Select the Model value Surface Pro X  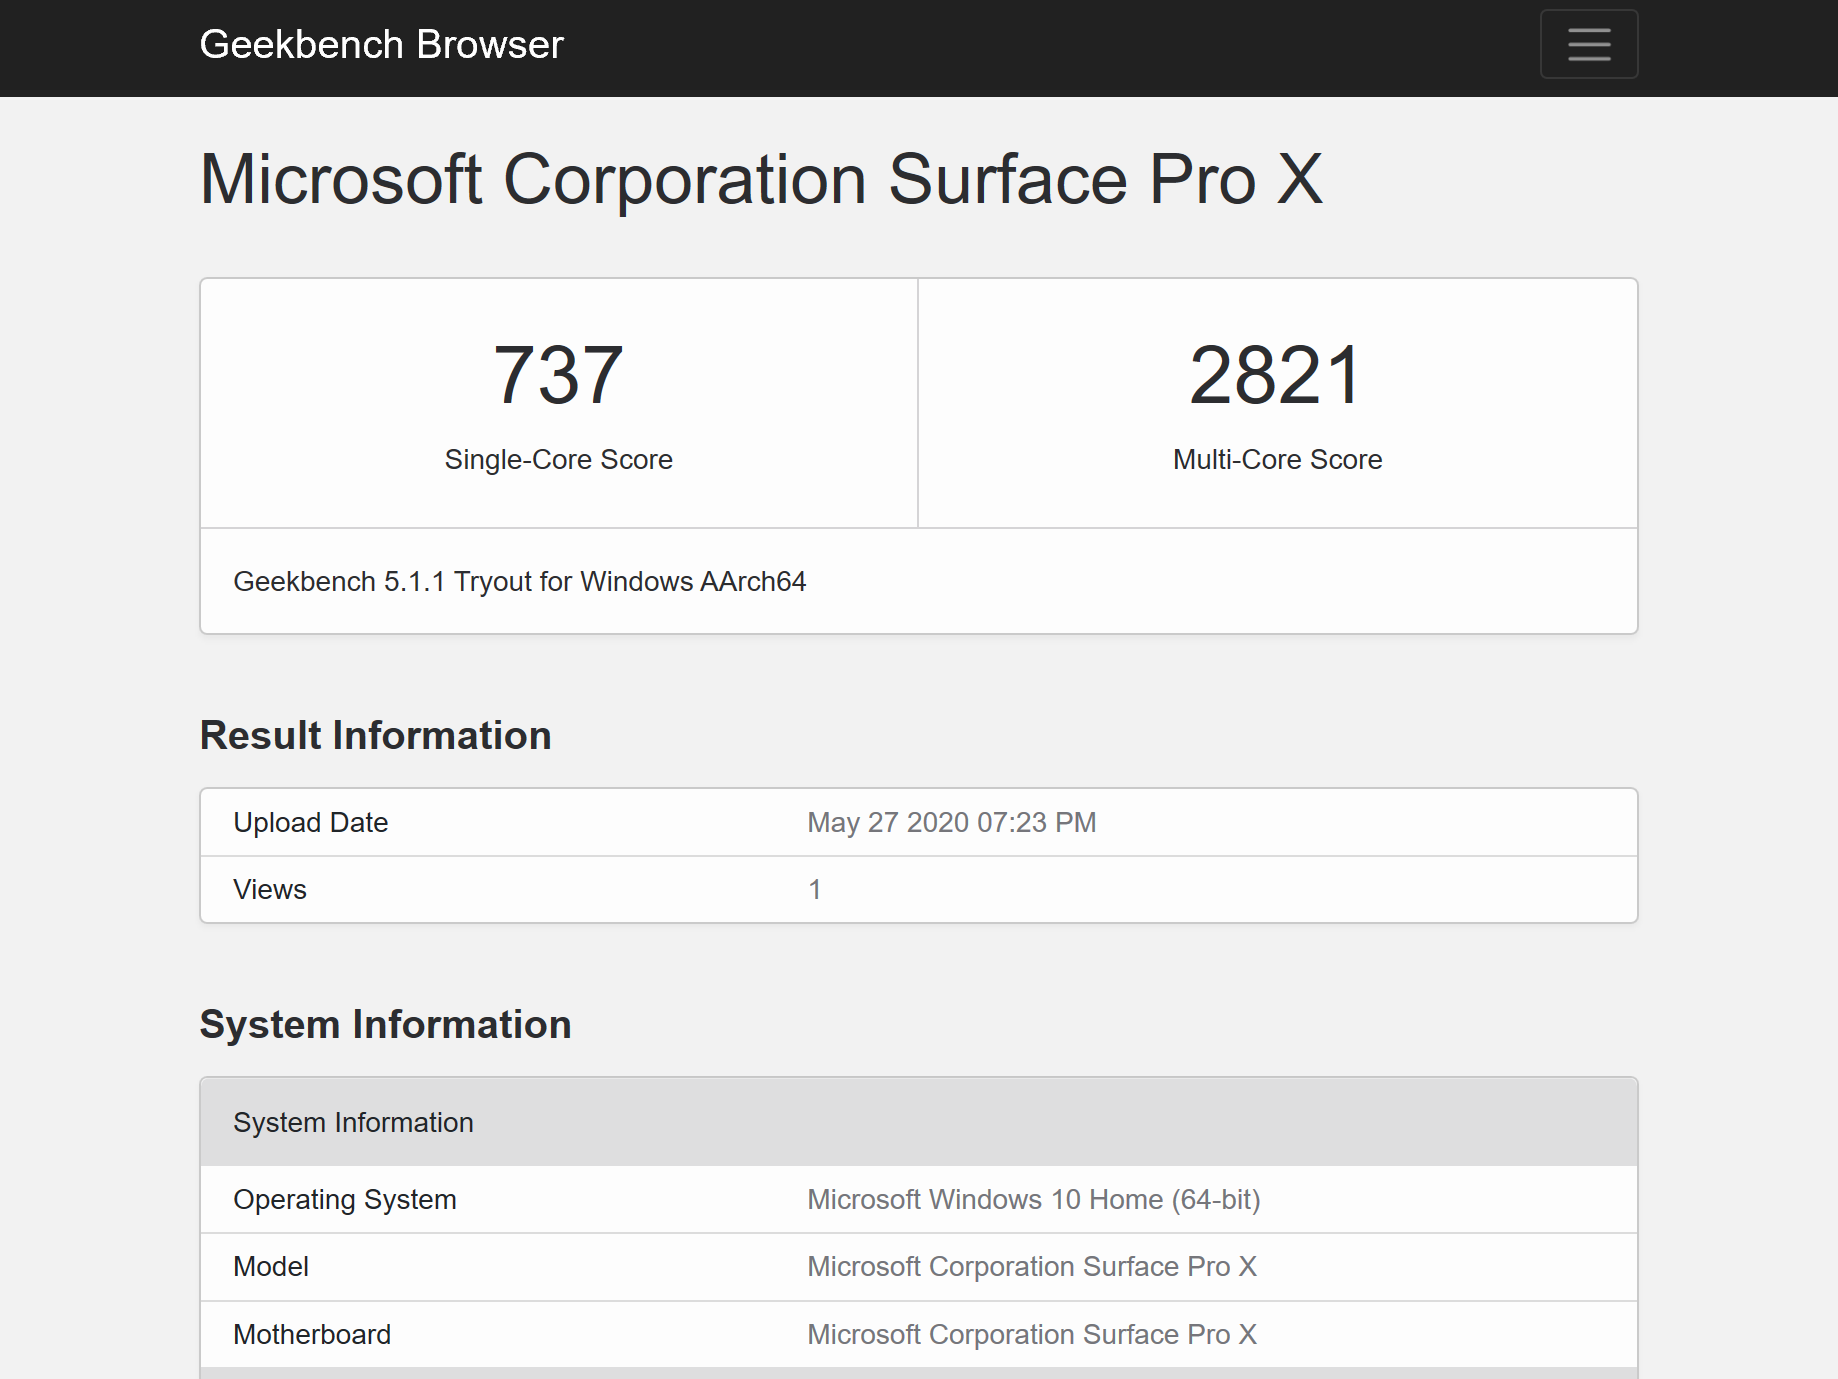click(1032, 1266)
